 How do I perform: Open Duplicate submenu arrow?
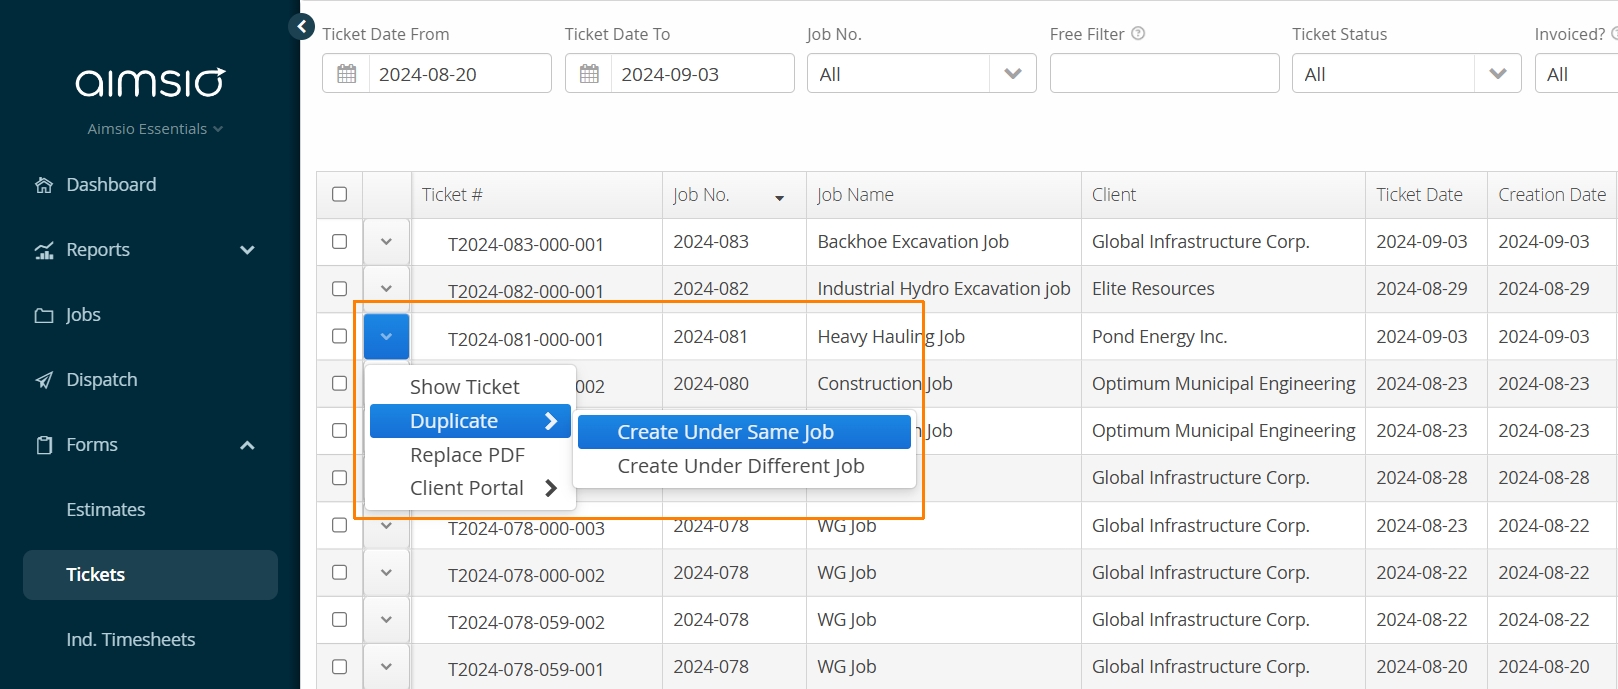click(x=551, y=421)
